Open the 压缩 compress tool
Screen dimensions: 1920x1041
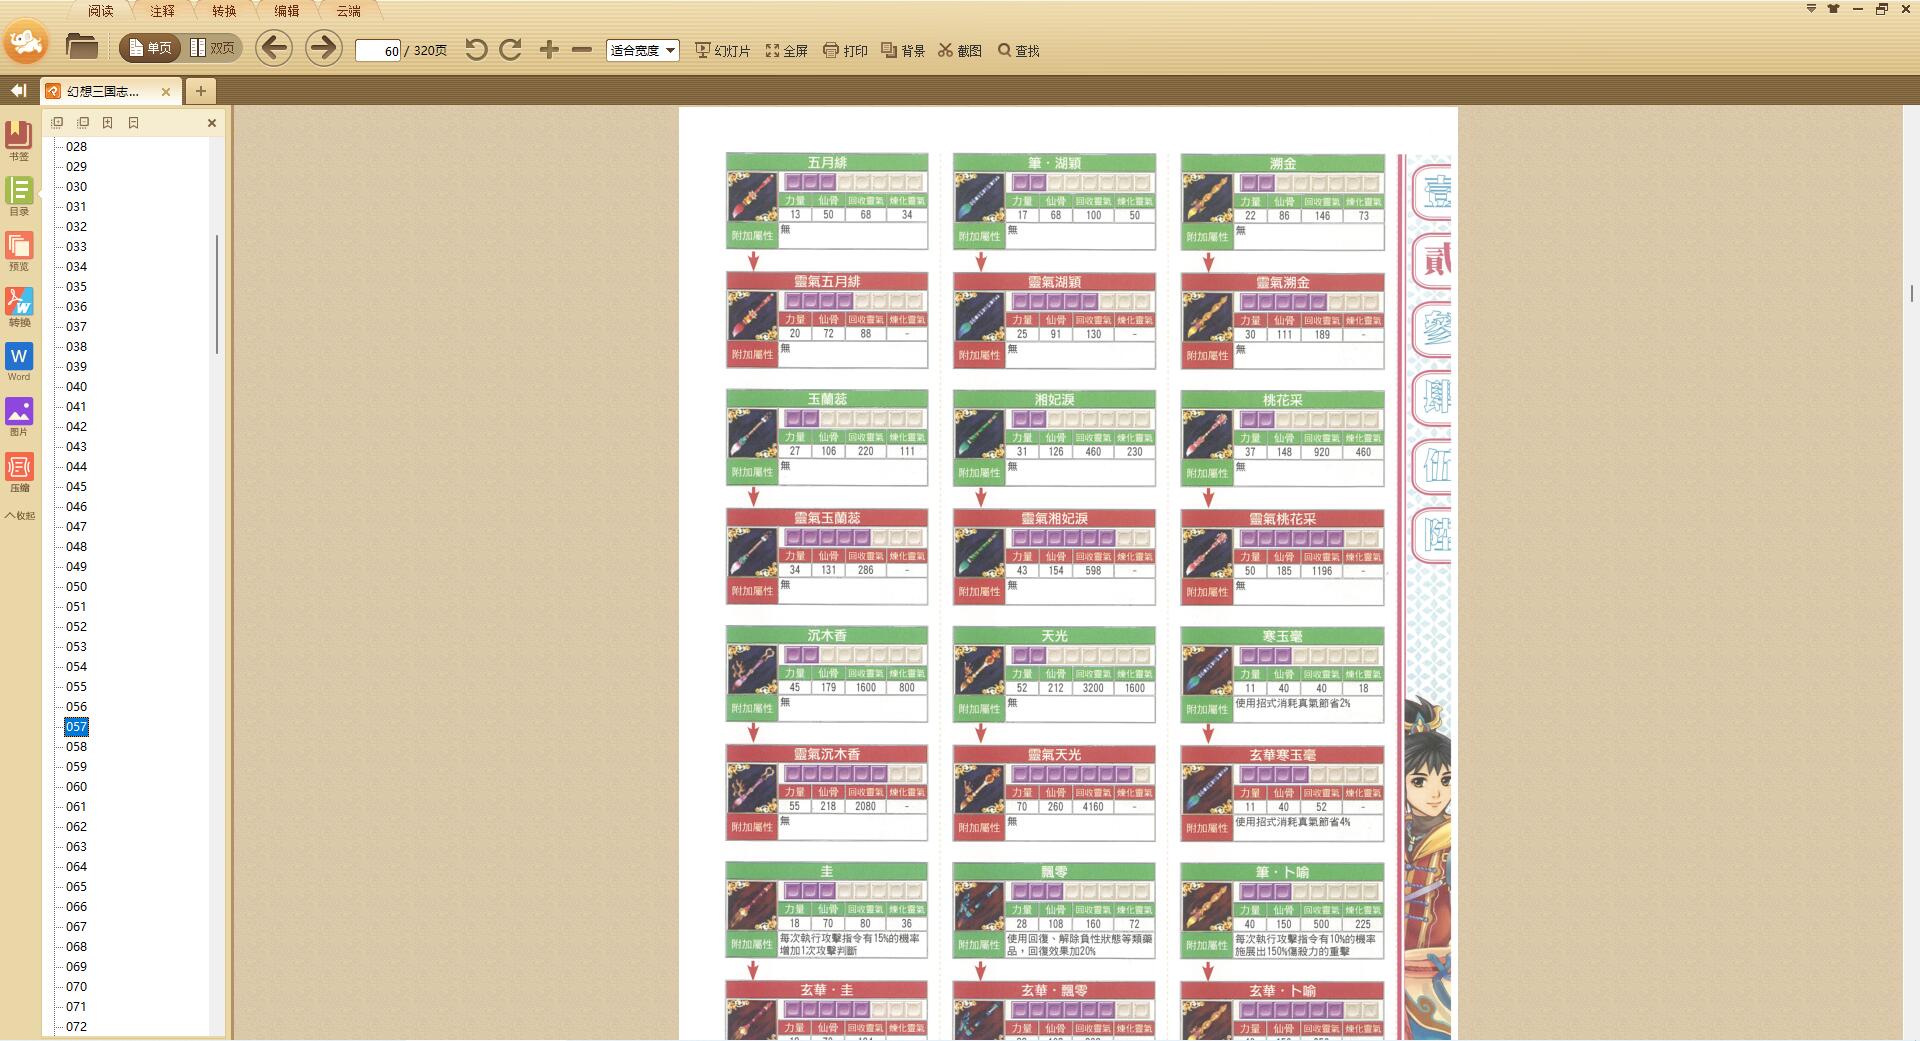19,472
